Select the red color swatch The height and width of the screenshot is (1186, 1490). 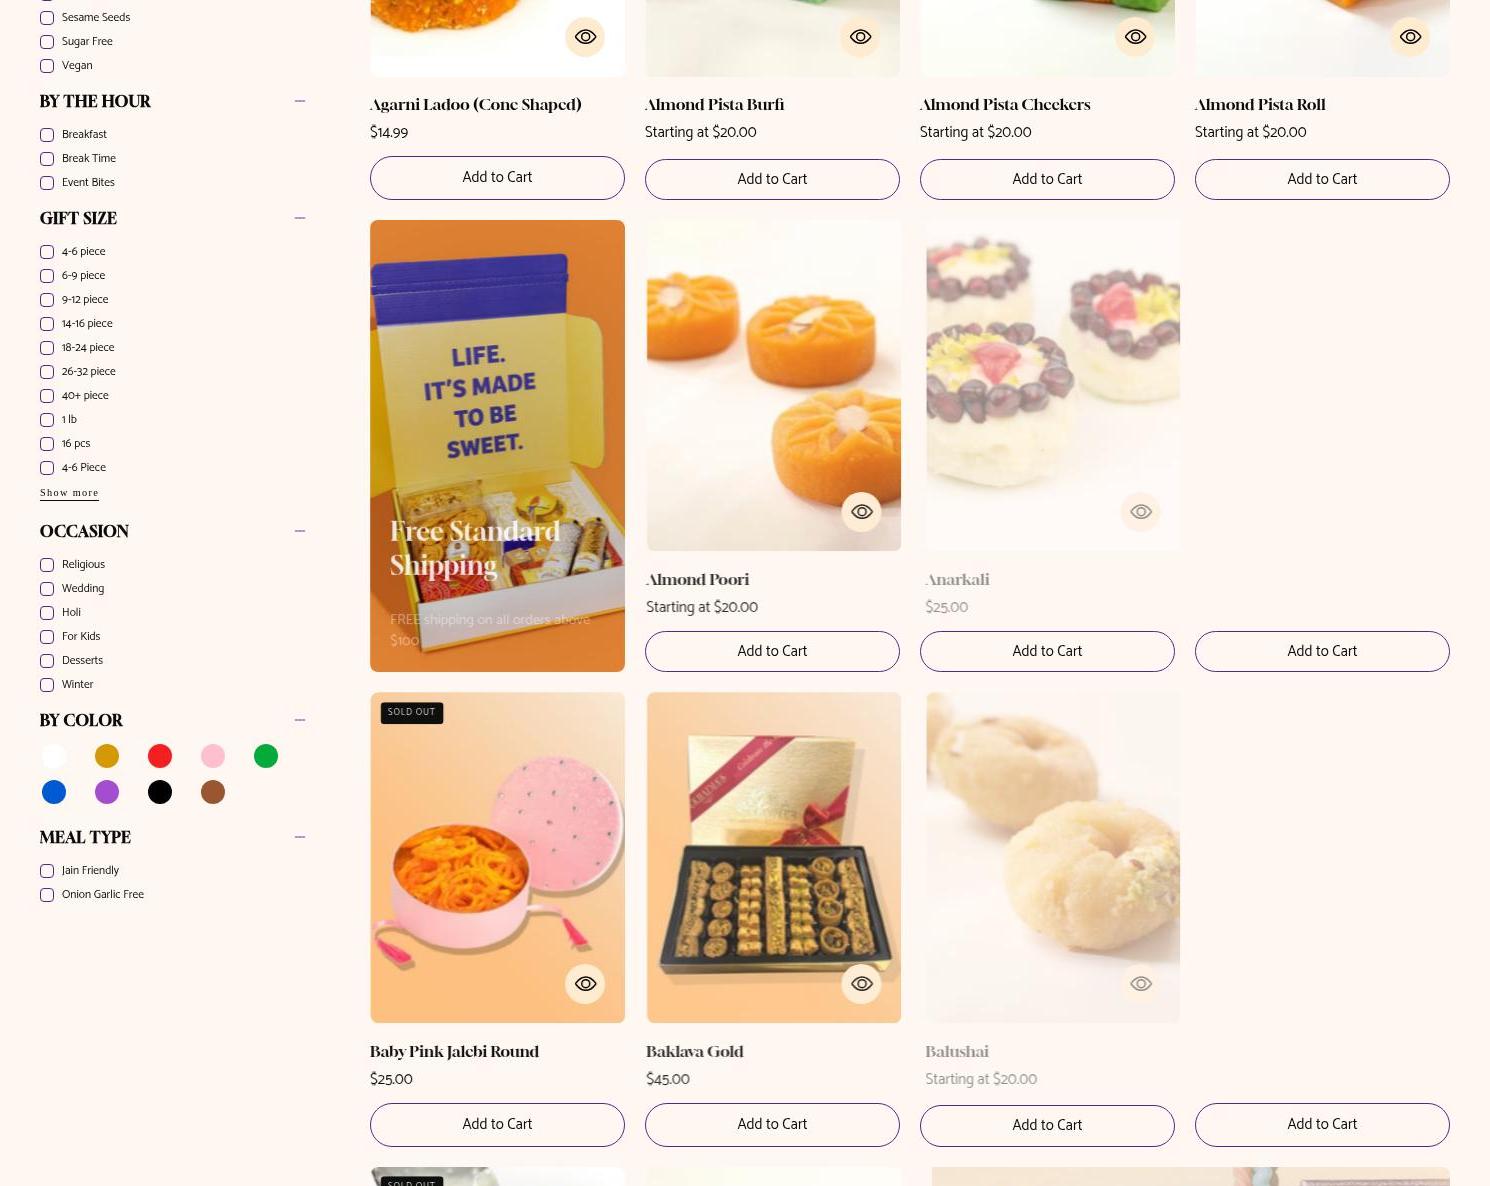[x=160, y=756]
